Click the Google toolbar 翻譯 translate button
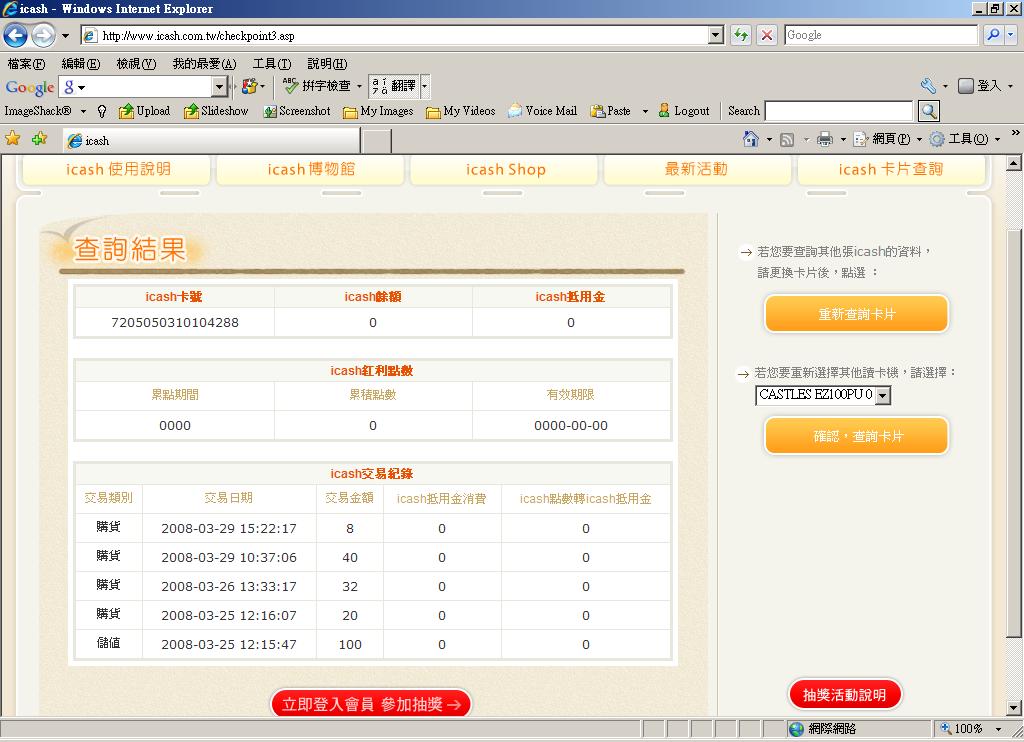The image size is (1024, 742). pos(394,86)
